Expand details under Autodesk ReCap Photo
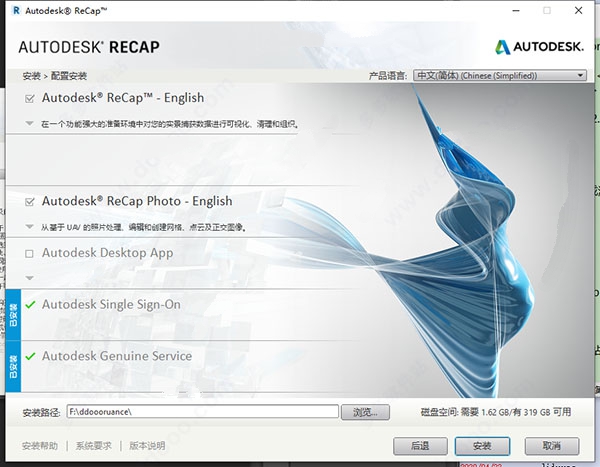The height and width of the screenshot is (467, 600). coord(29,226)
